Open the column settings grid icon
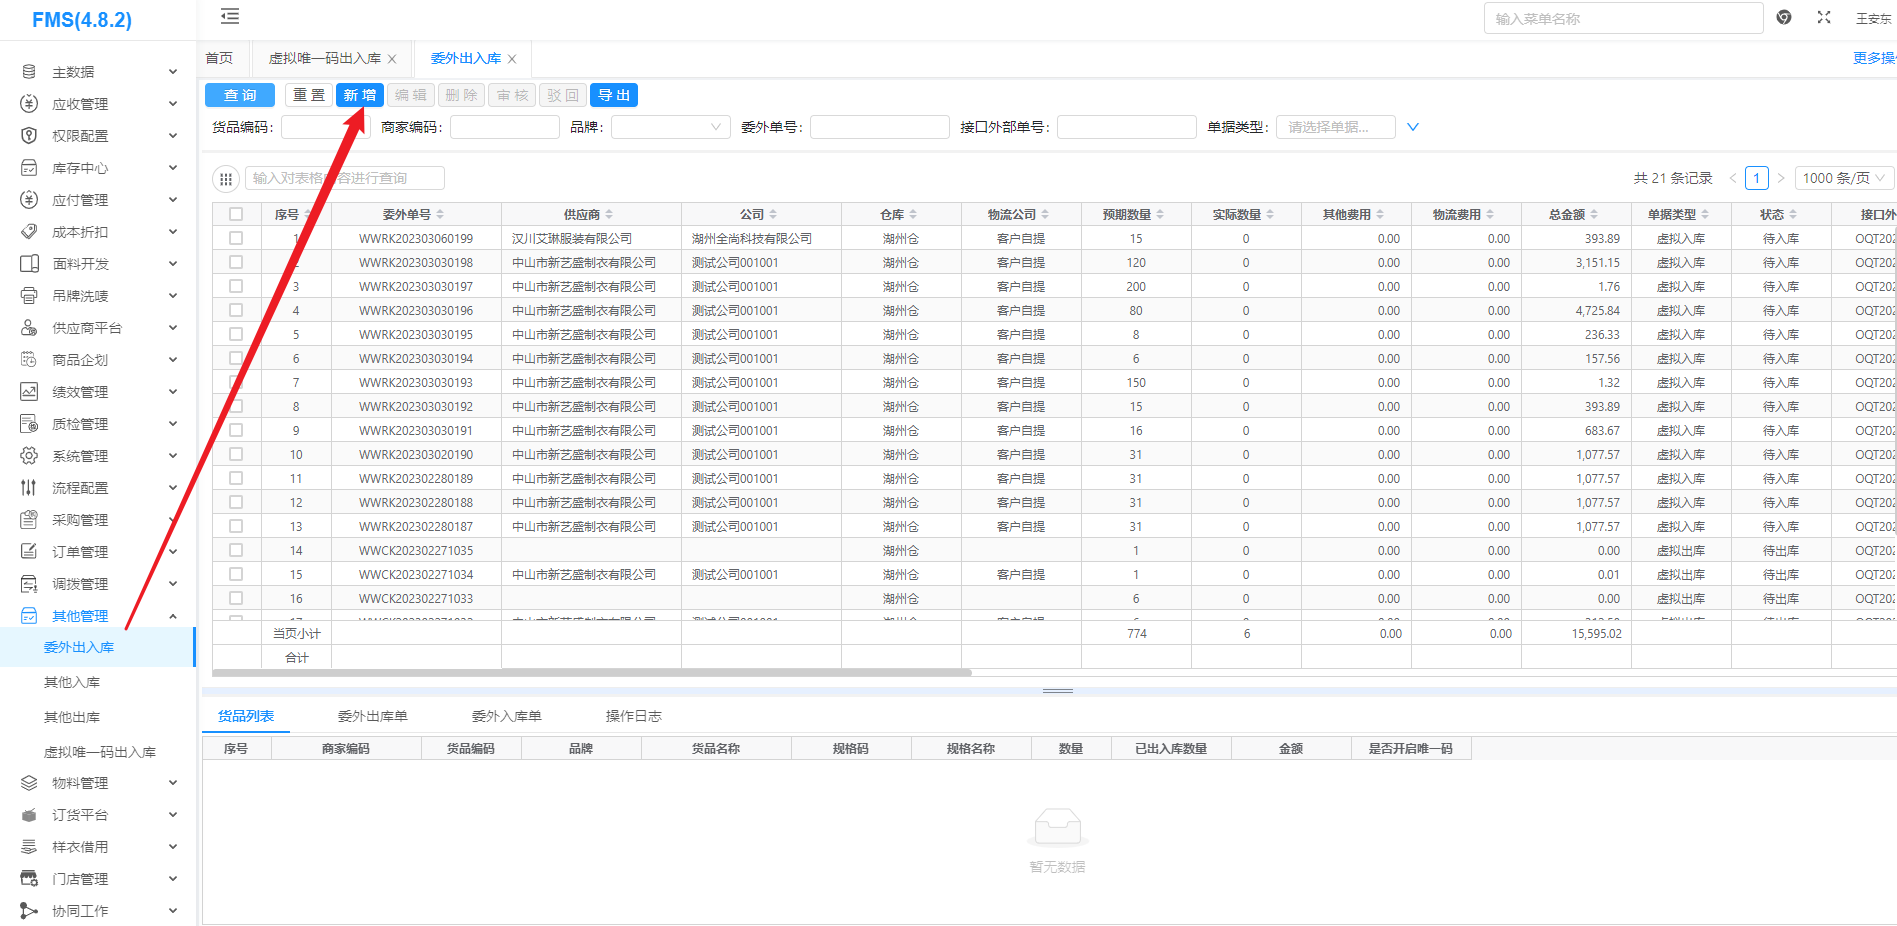 226,179
